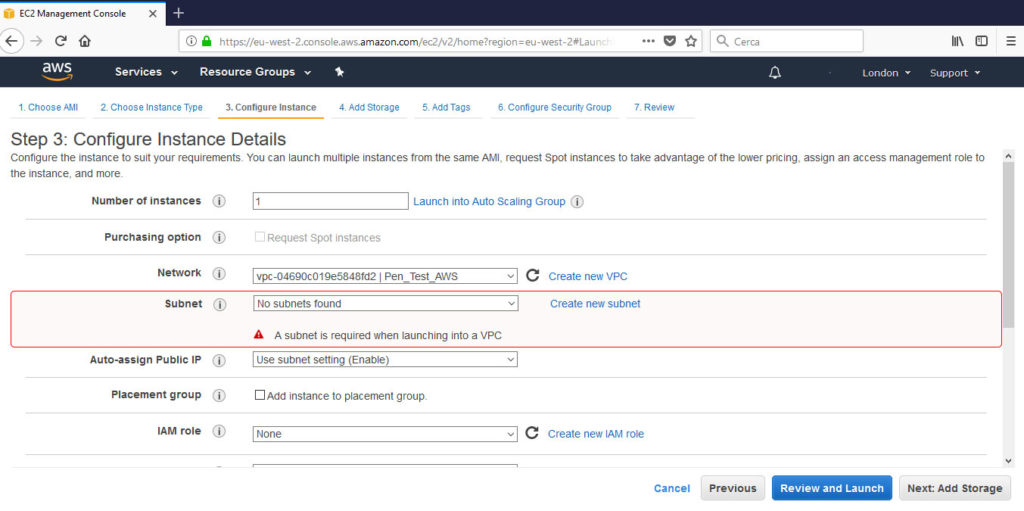
Task: Click the browser reload page icon
Action: pos(61,41)
